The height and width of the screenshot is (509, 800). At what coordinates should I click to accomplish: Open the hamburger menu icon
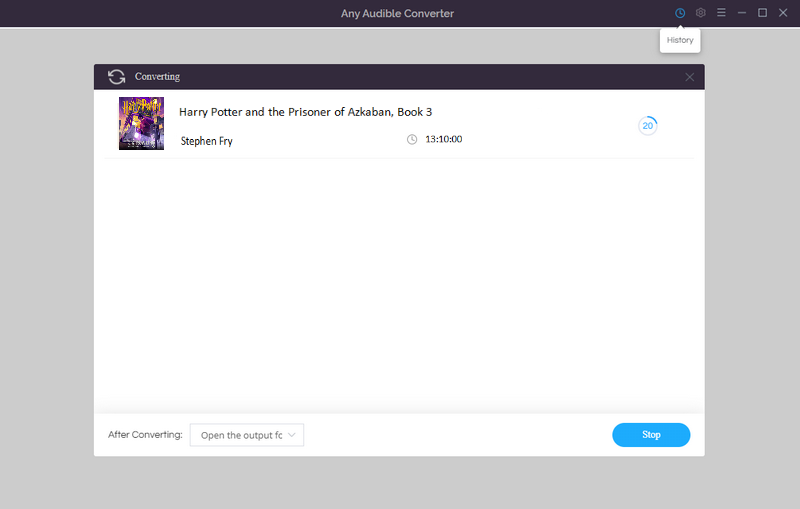721,12
